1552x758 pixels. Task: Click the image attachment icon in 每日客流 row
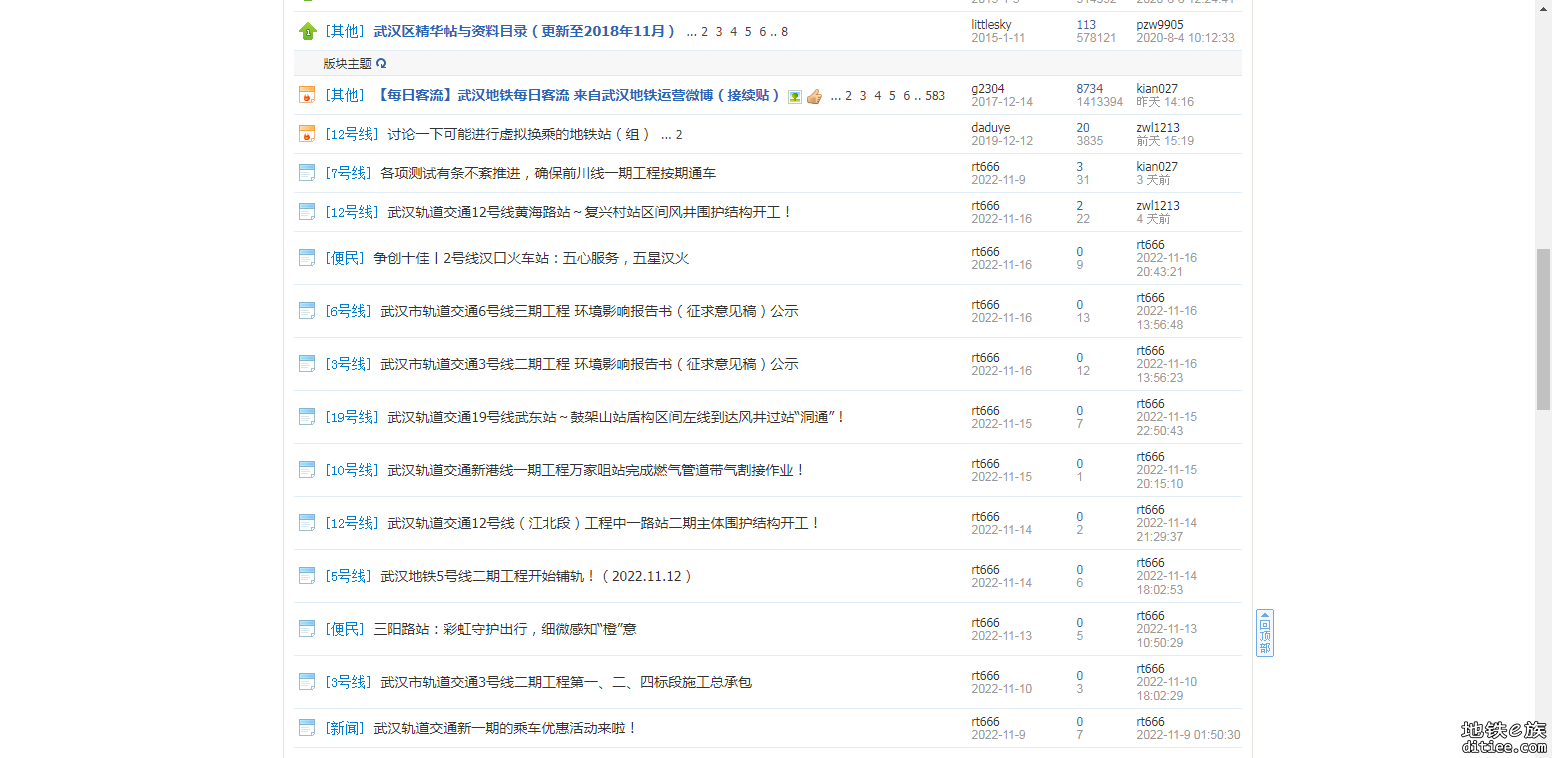[x=795, y=96]
